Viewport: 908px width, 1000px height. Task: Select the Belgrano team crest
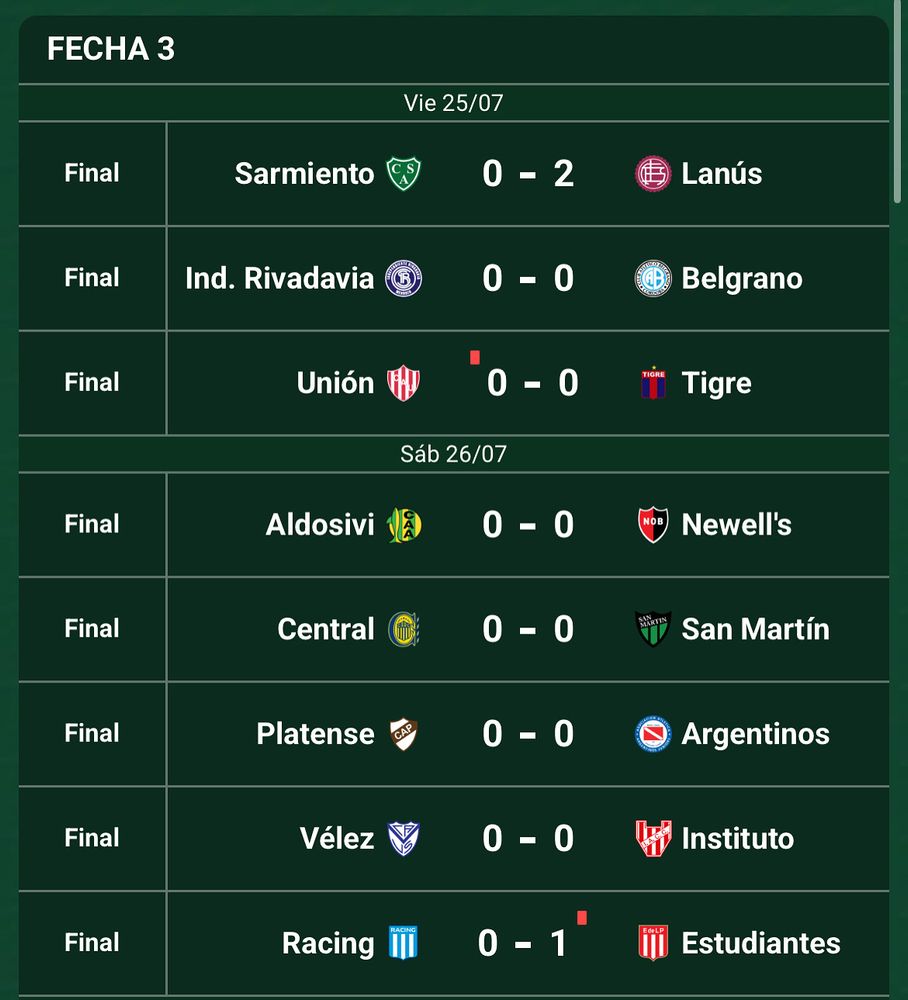coord(653,279)
